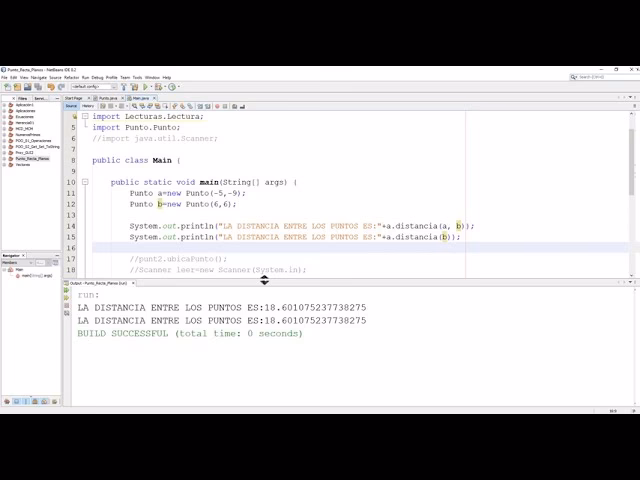Click the lightbulb hint icon beside import line
The height and width of the screenshot is (480, 640).
(x=74, y=116)
